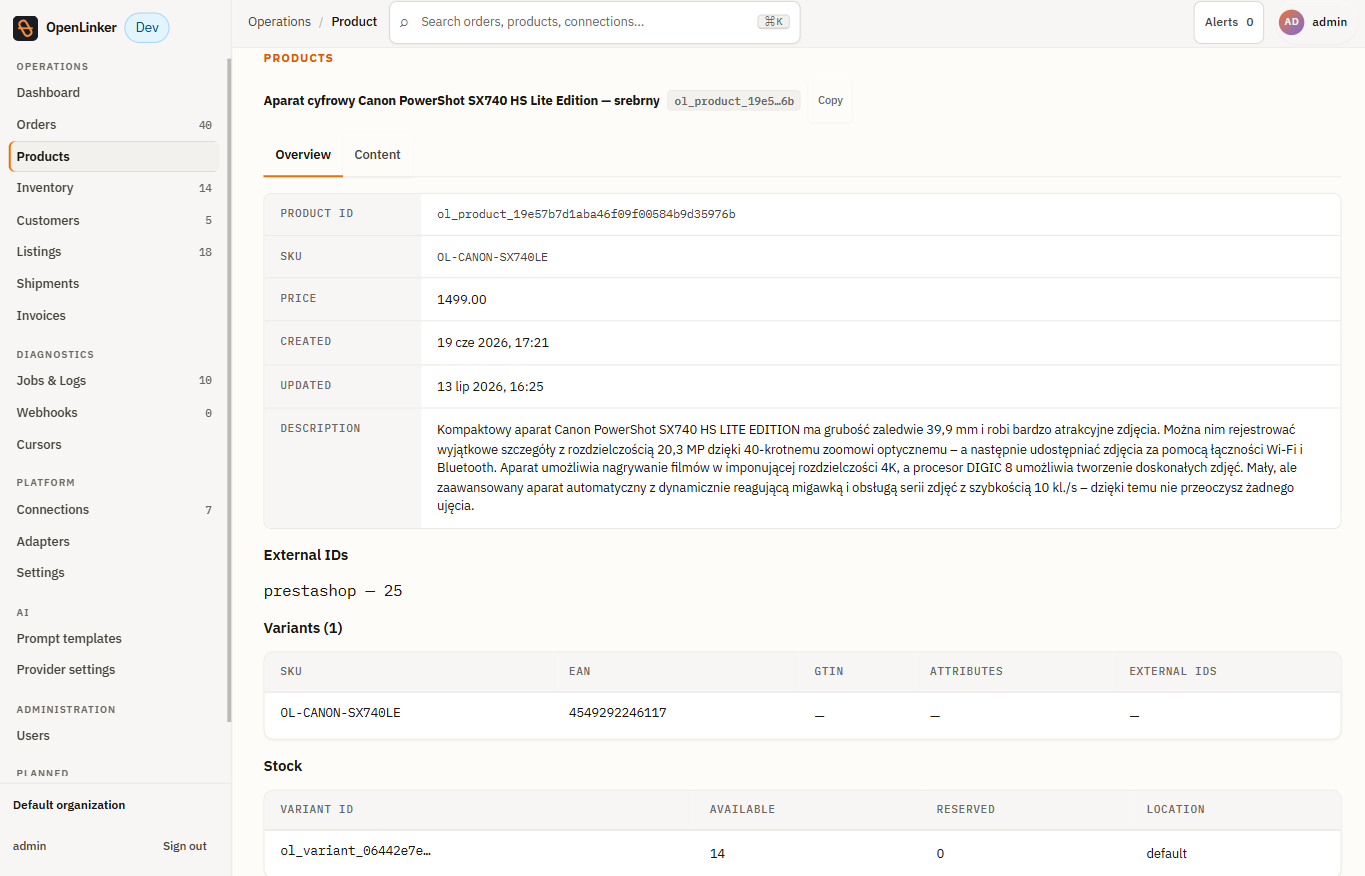Go to Shipments

pos(114,284)
